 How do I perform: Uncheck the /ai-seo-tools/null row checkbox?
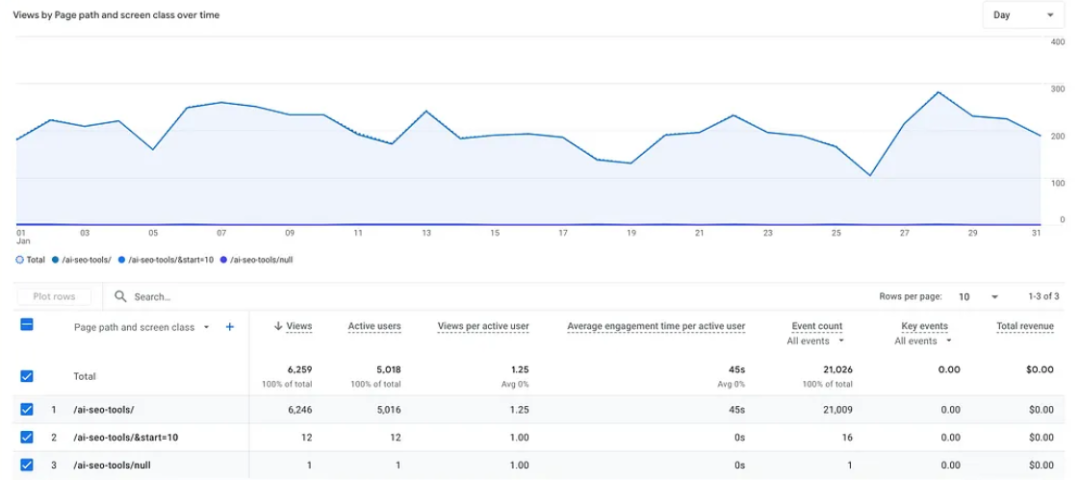click(27, 465)
